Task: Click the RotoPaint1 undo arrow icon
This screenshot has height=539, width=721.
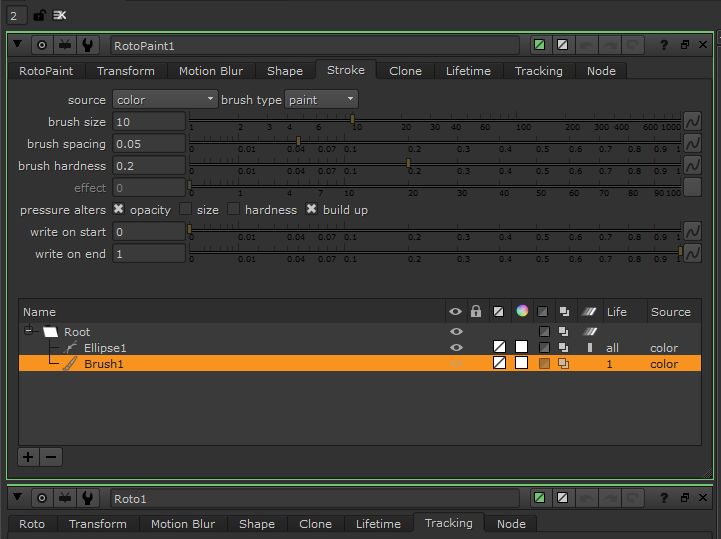Action: 586,45
